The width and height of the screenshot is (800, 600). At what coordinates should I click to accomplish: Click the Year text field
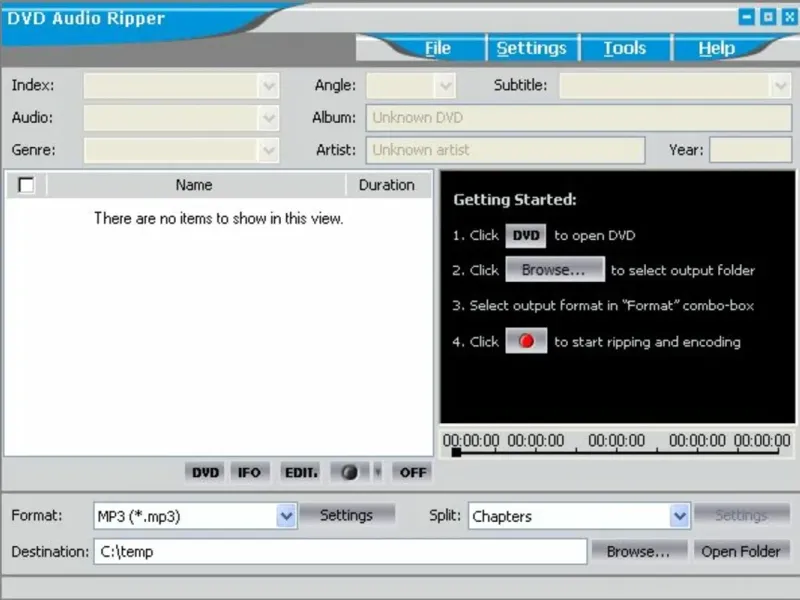[x=751, y=150]
